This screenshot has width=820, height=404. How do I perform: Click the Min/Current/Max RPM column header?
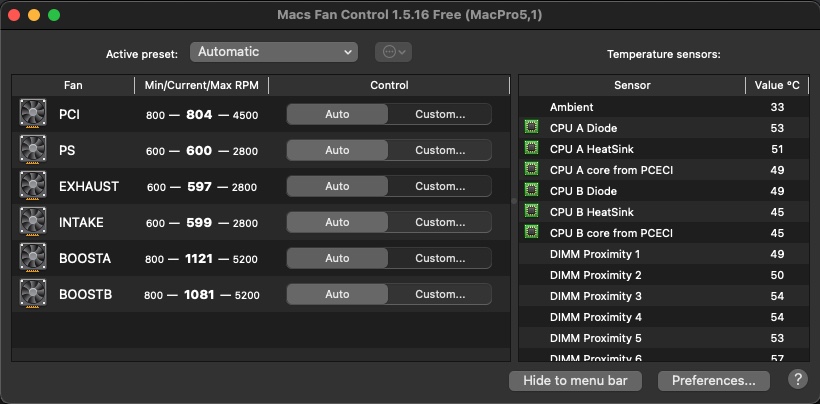pyautogui.click(x=201, y=86)
